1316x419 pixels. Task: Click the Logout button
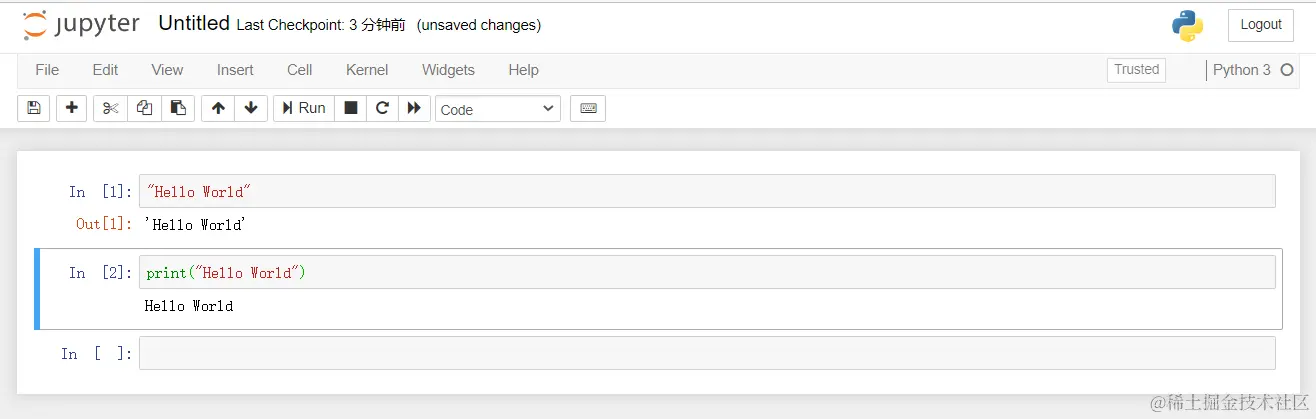click(1260, 25)
